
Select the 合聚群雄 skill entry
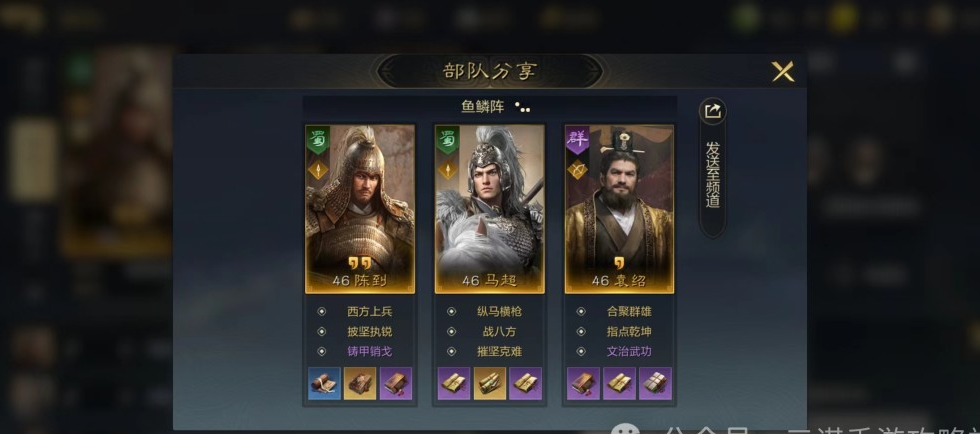(629, 311)
